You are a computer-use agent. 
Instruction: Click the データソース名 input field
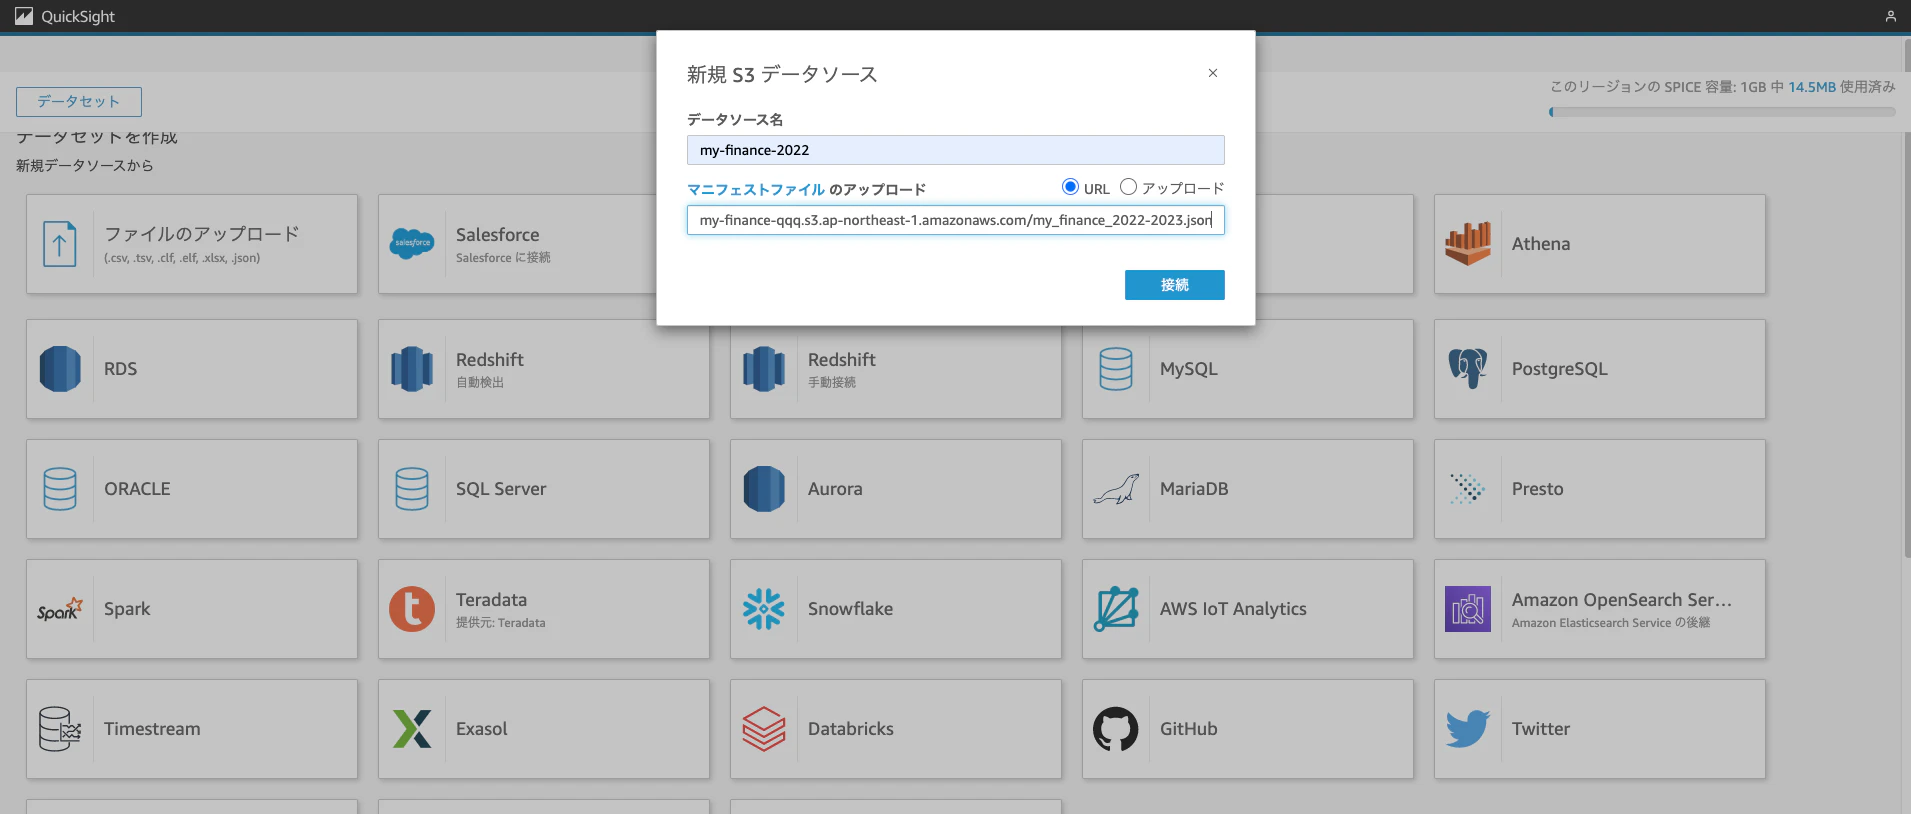[955, 150]
